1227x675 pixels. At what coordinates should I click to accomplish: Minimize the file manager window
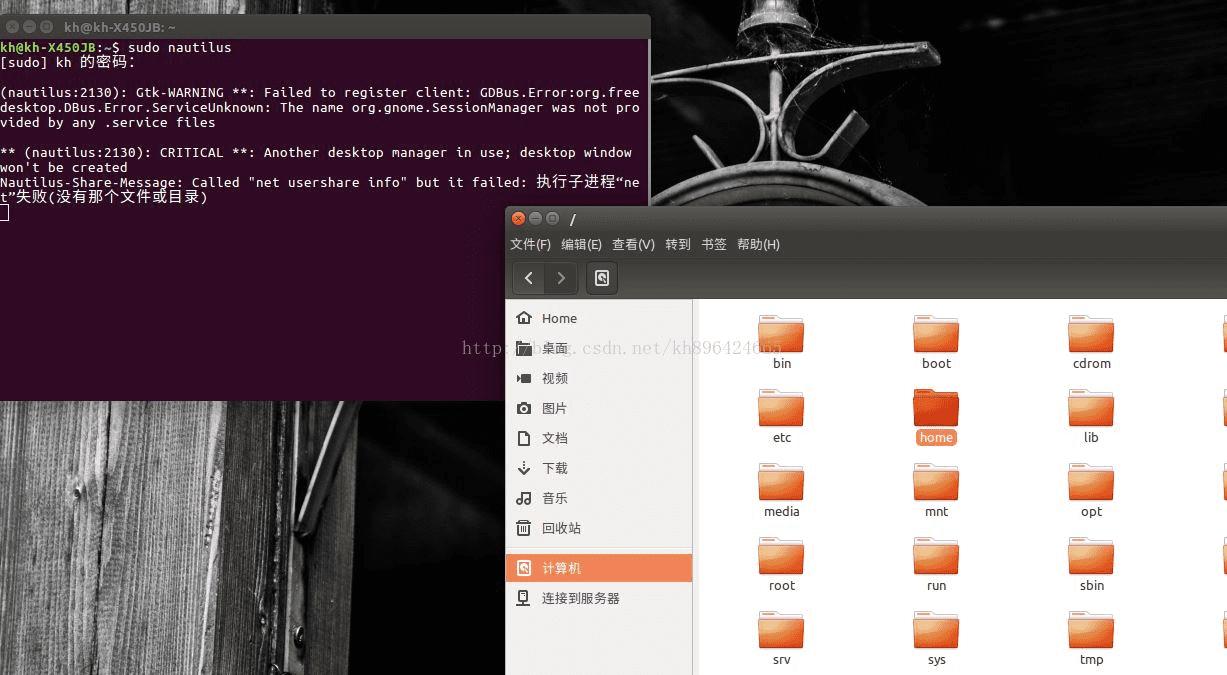pyautogui.click(x=535, y=219)
